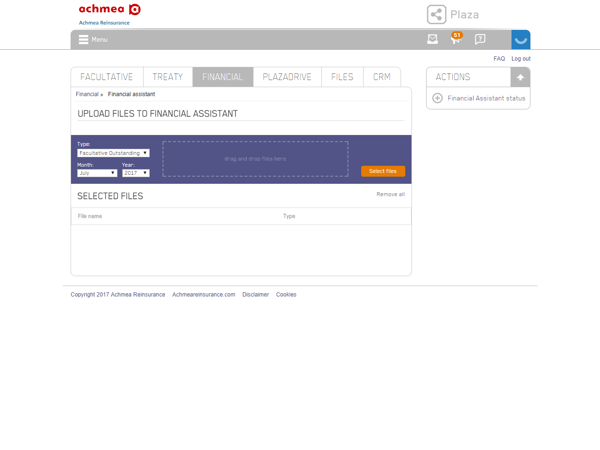600x450 pixels.
Task: Open the Type dropdown Facultative Outstanding
Action: click(113, 153)
